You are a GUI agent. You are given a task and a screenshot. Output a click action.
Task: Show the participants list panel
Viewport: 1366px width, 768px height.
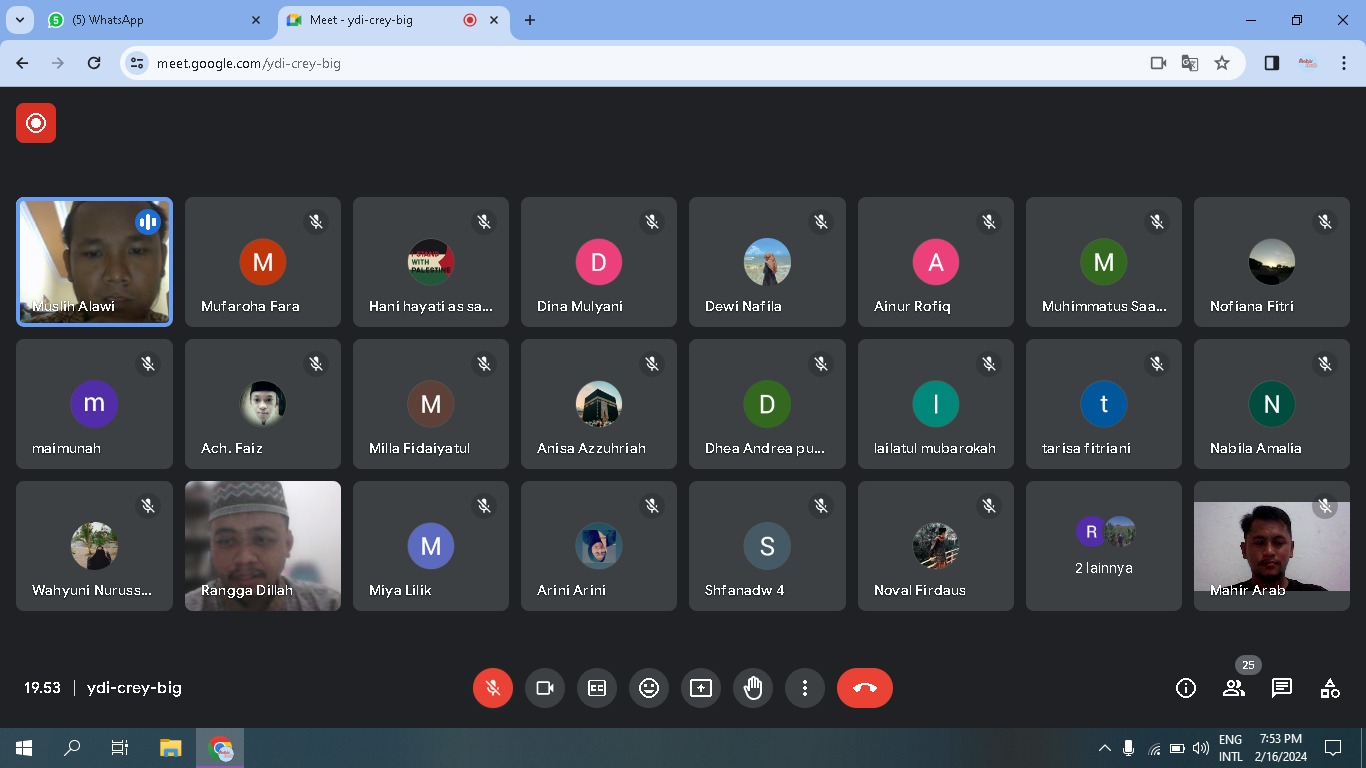(x=1234, y=688)
